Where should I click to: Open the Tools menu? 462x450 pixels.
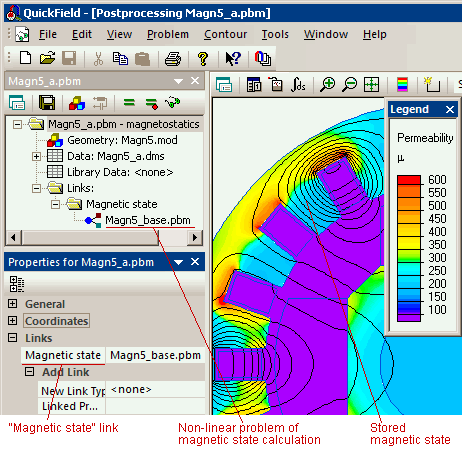(275, 34)
